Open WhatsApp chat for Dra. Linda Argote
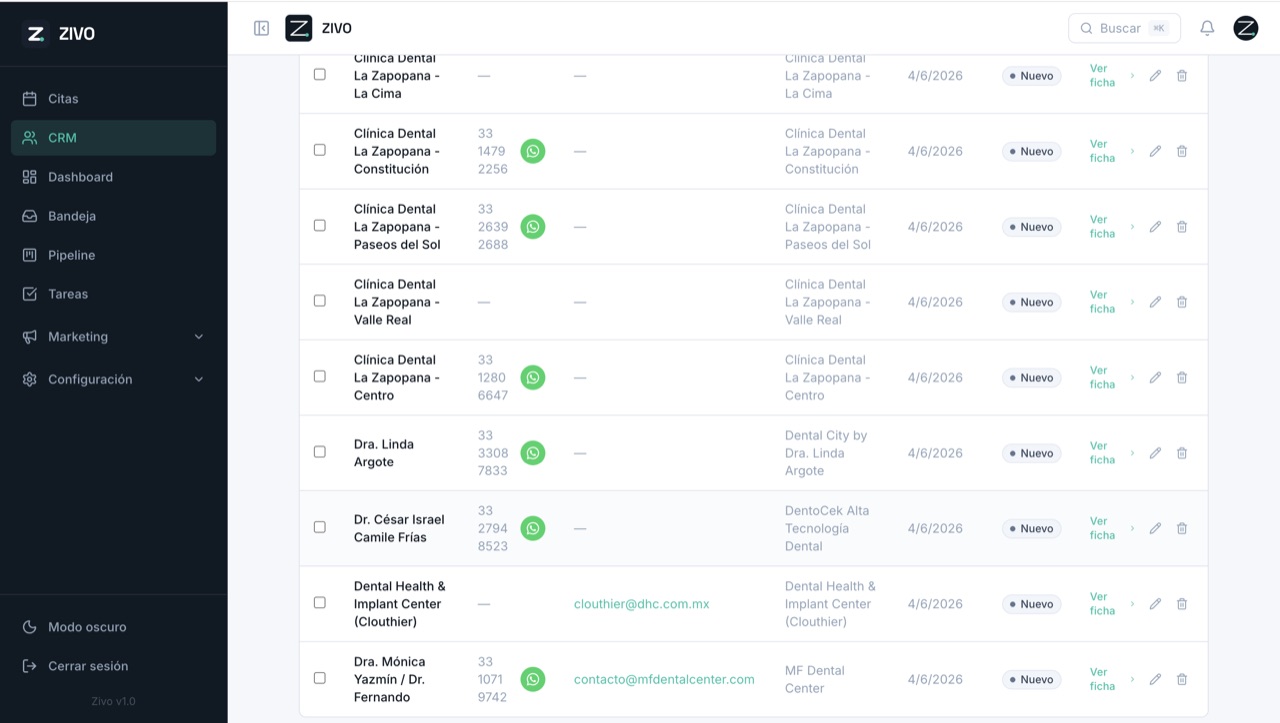The width and height of the screenshot is (1280, 723). tap(533, 453)
